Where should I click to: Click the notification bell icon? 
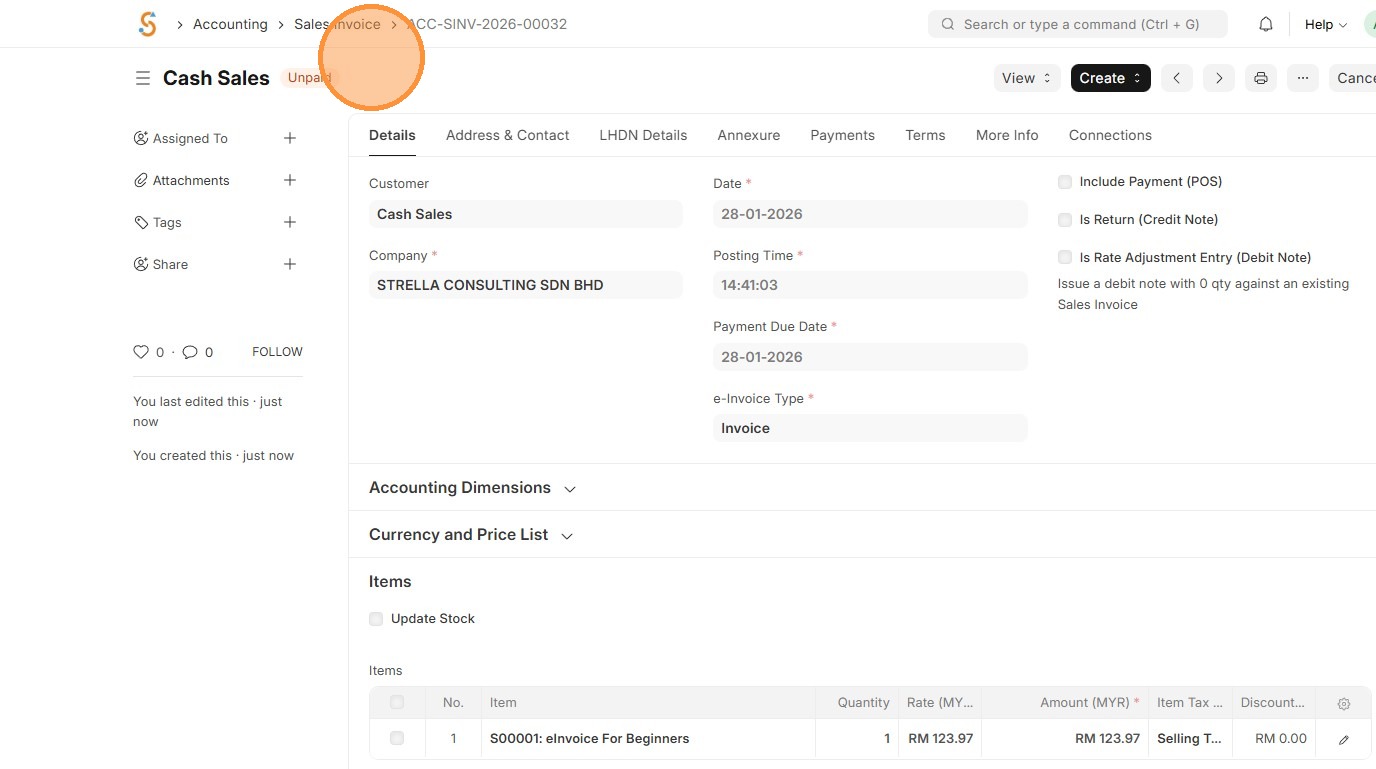tap(1265, 24)
